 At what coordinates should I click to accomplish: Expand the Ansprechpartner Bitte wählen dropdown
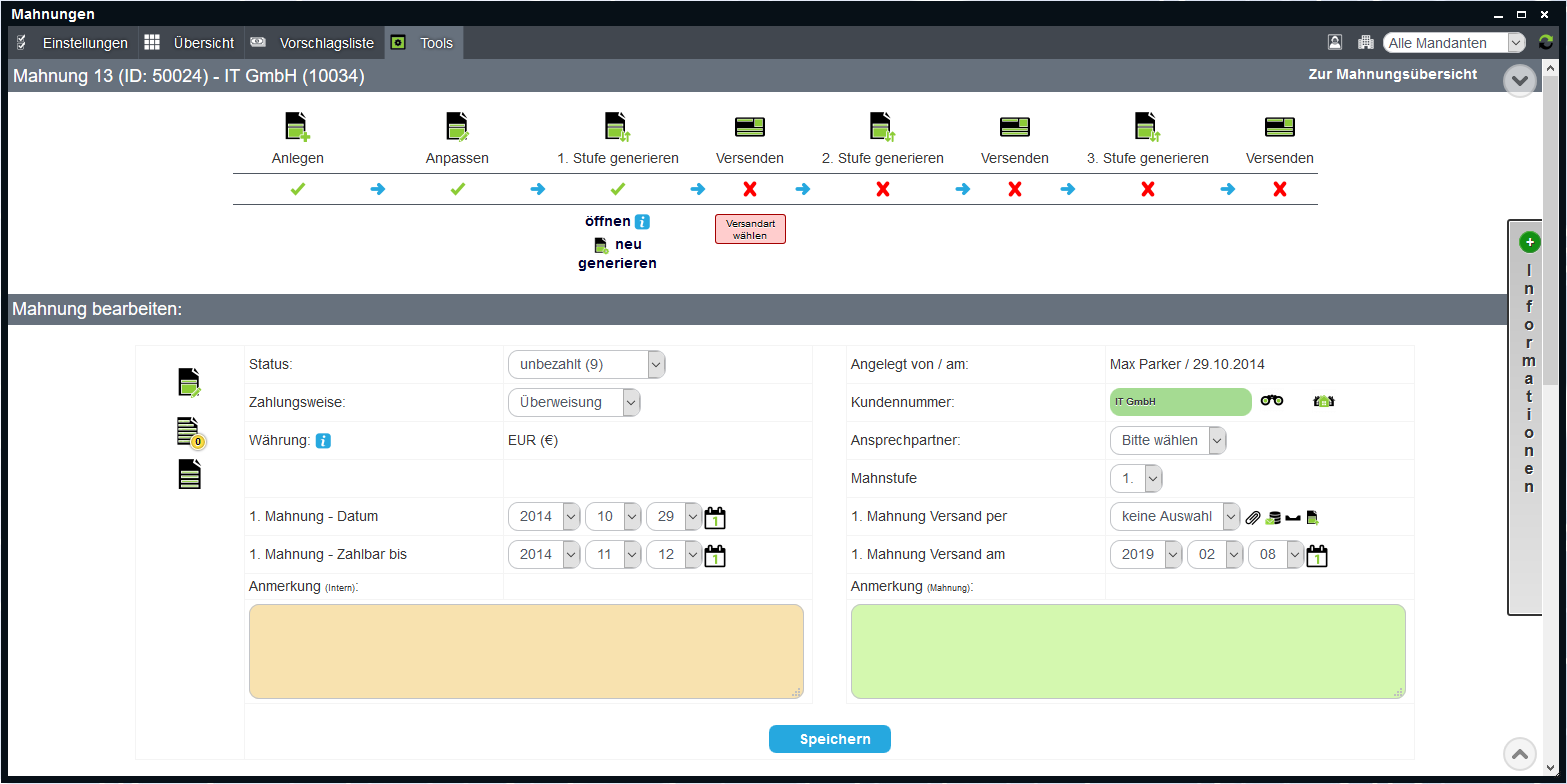coord(1167,440)
